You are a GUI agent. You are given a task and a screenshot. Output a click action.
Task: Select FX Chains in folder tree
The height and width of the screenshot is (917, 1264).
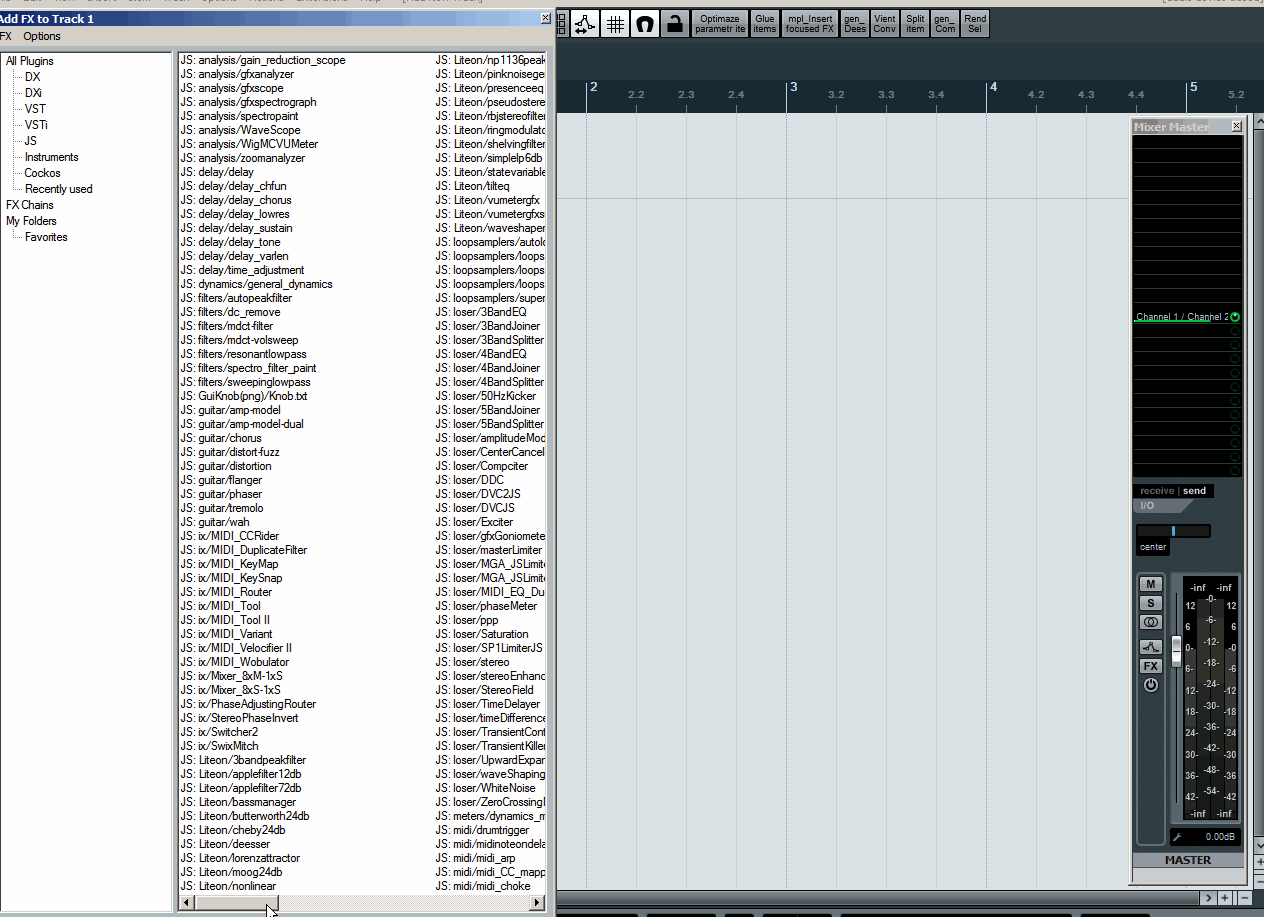30,205
